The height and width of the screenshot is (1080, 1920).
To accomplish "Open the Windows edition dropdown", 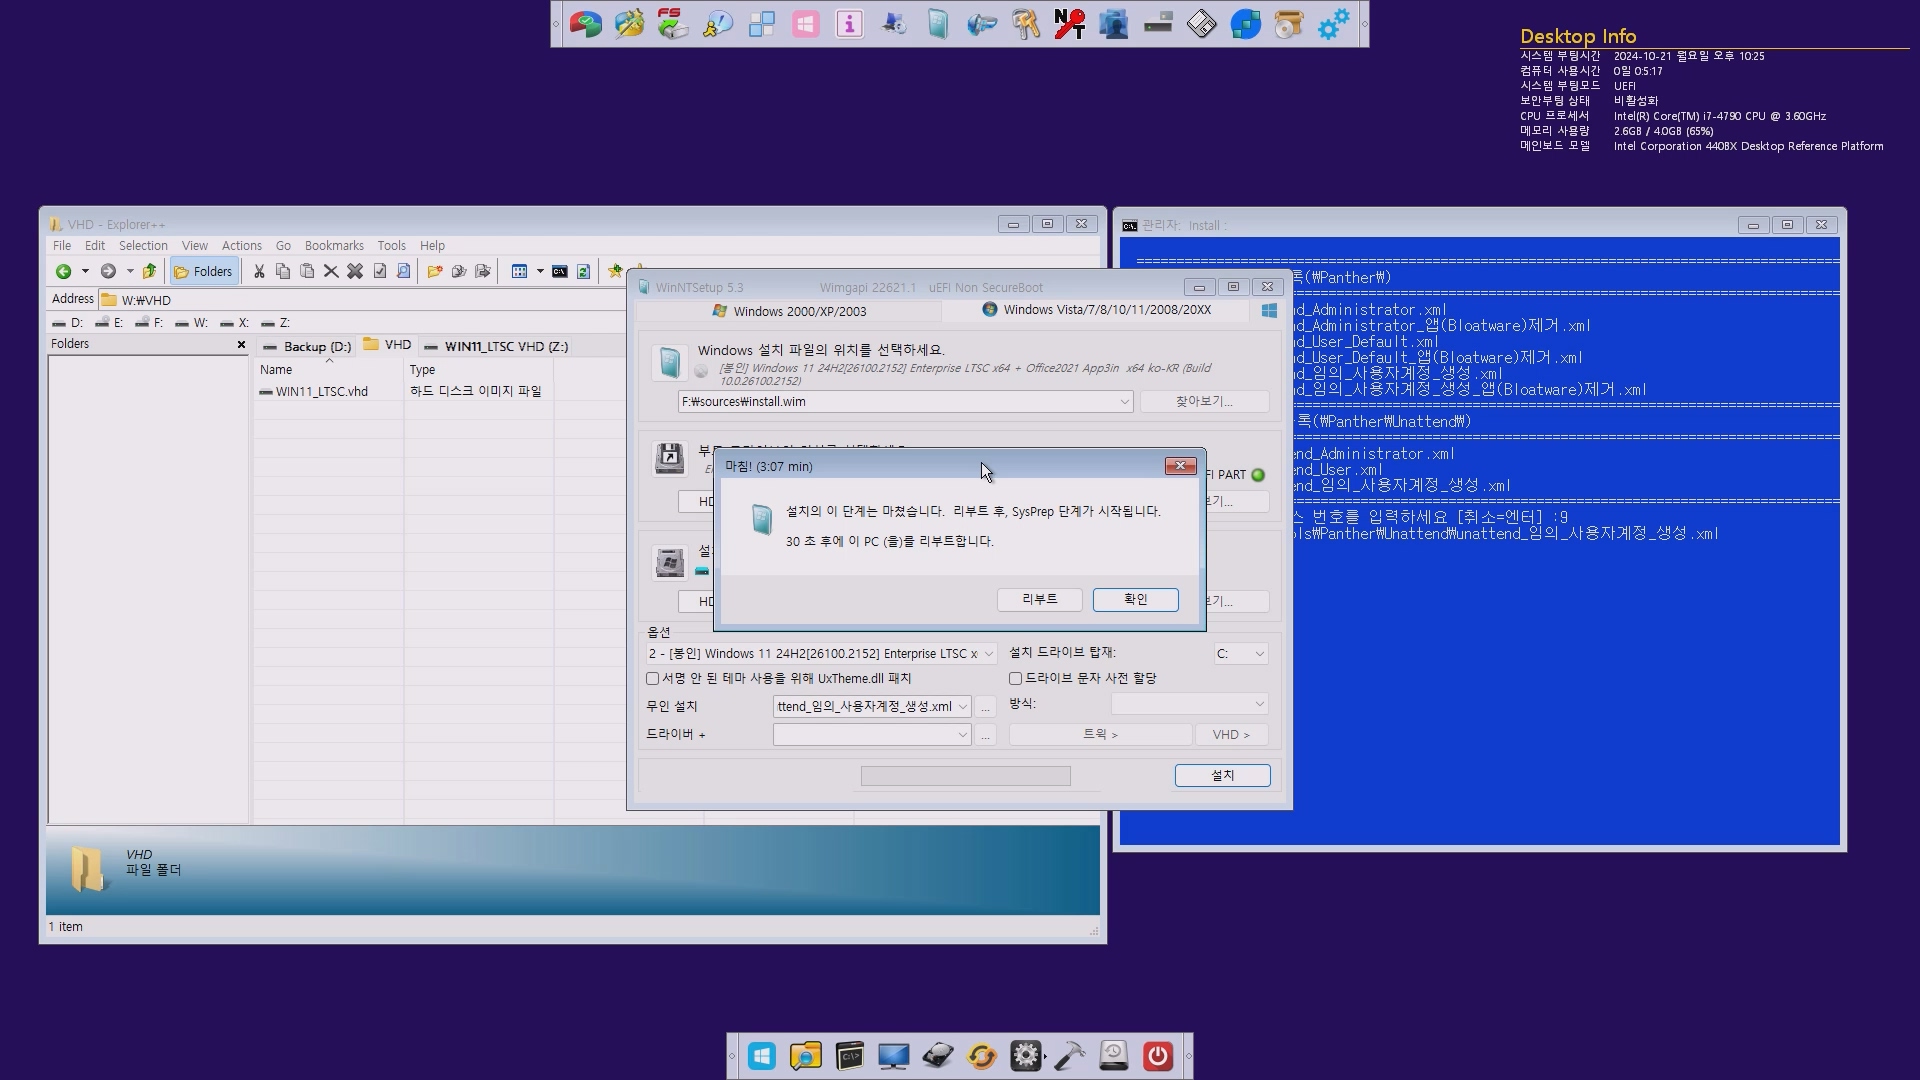I will [988, 654].
